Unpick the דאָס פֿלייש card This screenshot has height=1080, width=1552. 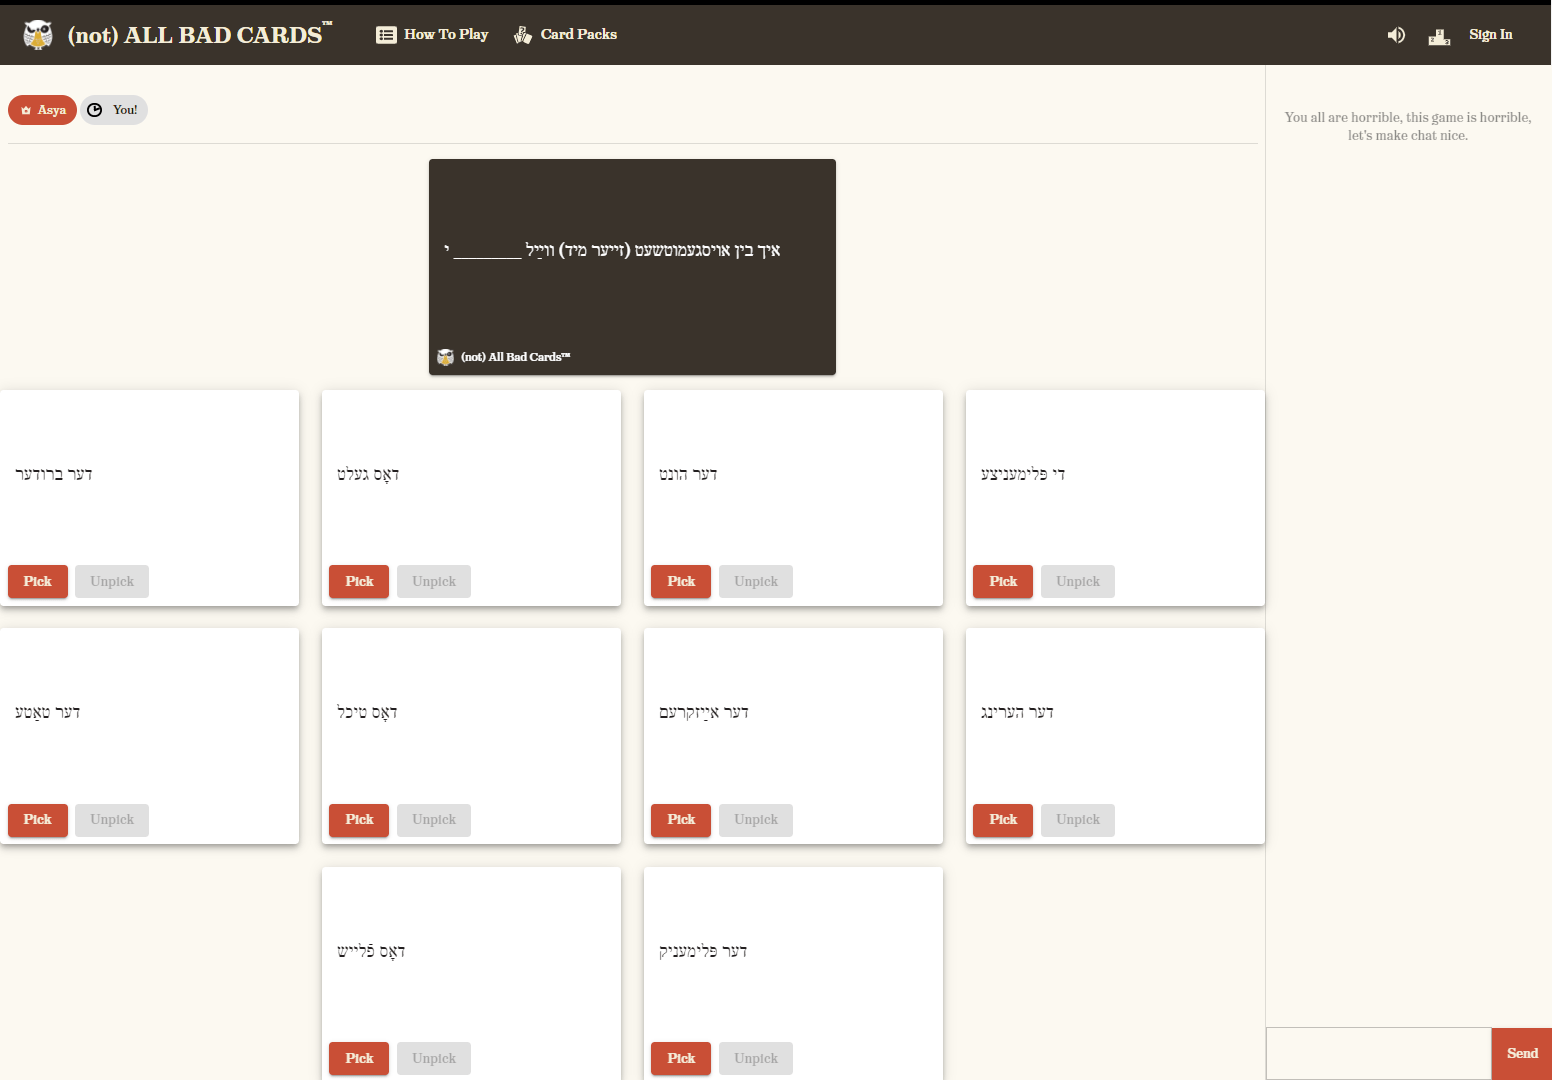[434, 1059]
